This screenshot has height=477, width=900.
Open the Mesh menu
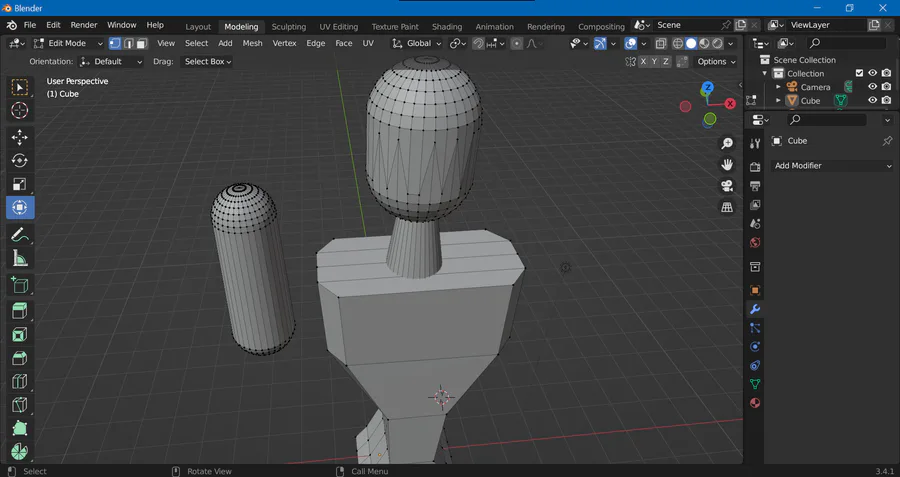[252, 43]
